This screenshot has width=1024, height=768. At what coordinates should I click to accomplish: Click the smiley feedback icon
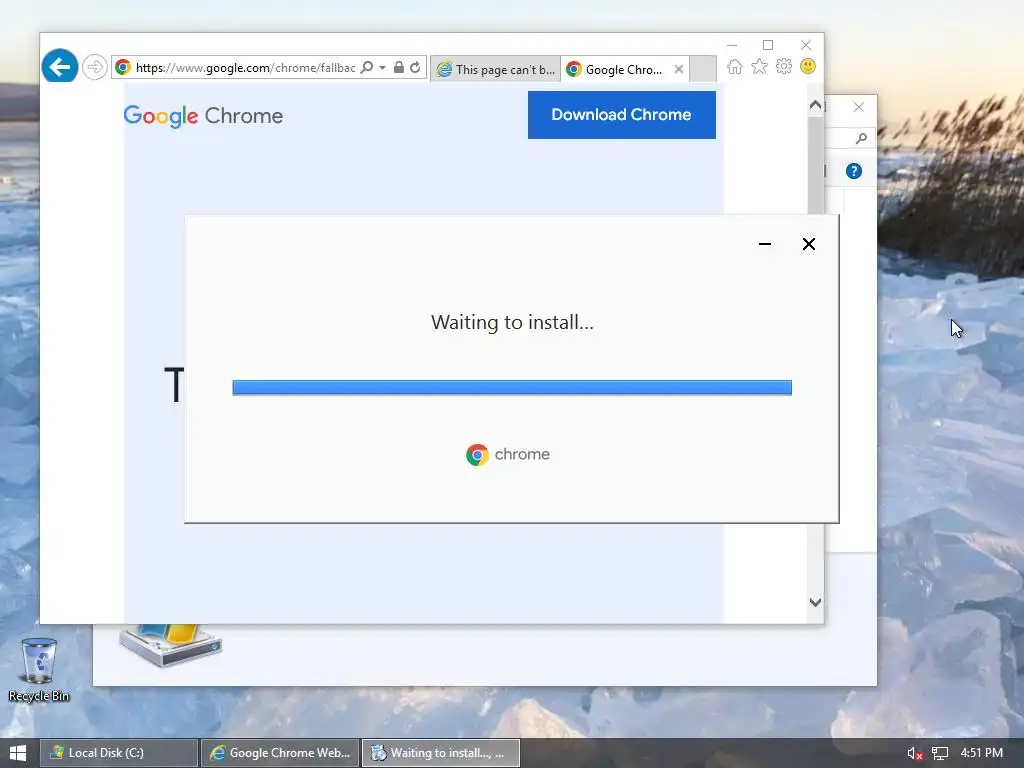808,67
